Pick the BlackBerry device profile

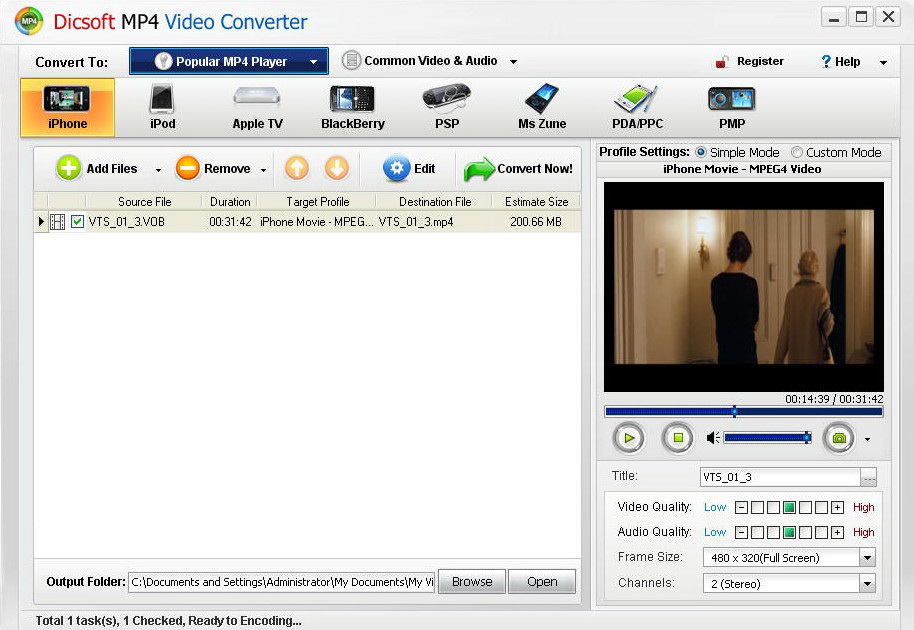[353, 108]
